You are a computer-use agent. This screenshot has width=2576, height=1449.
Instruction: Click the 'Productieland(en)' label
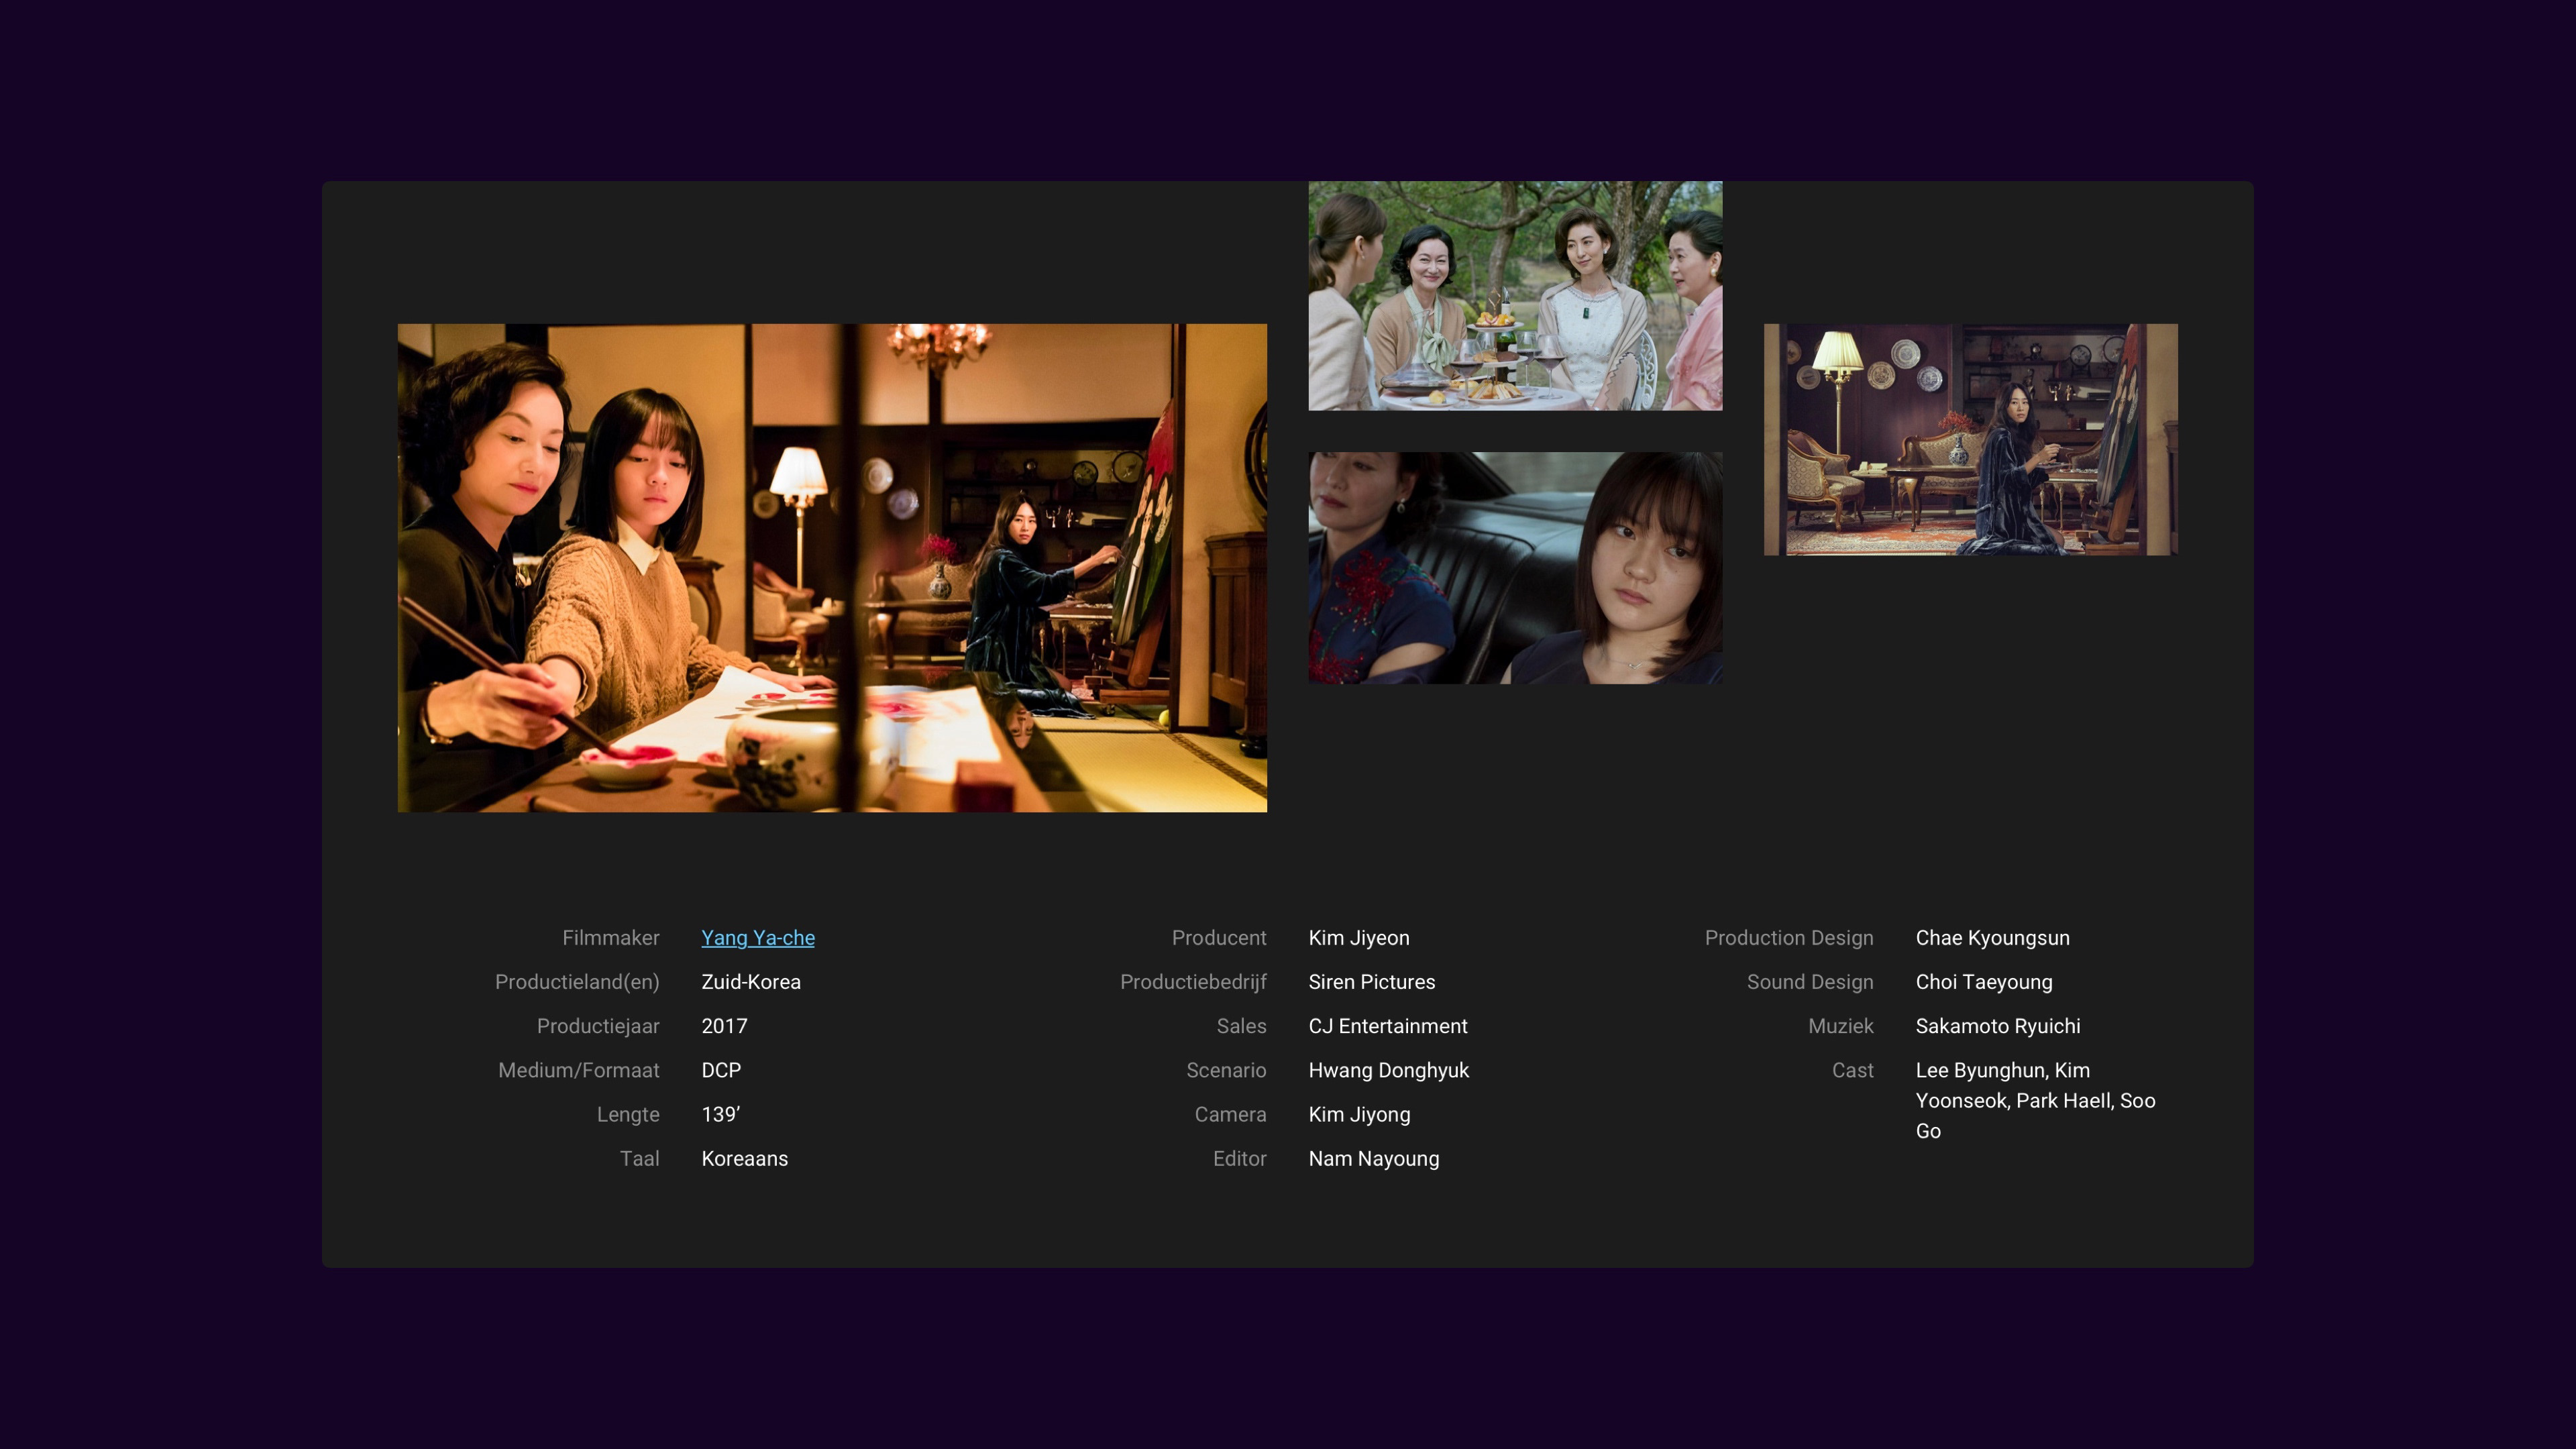pos(577,982)
